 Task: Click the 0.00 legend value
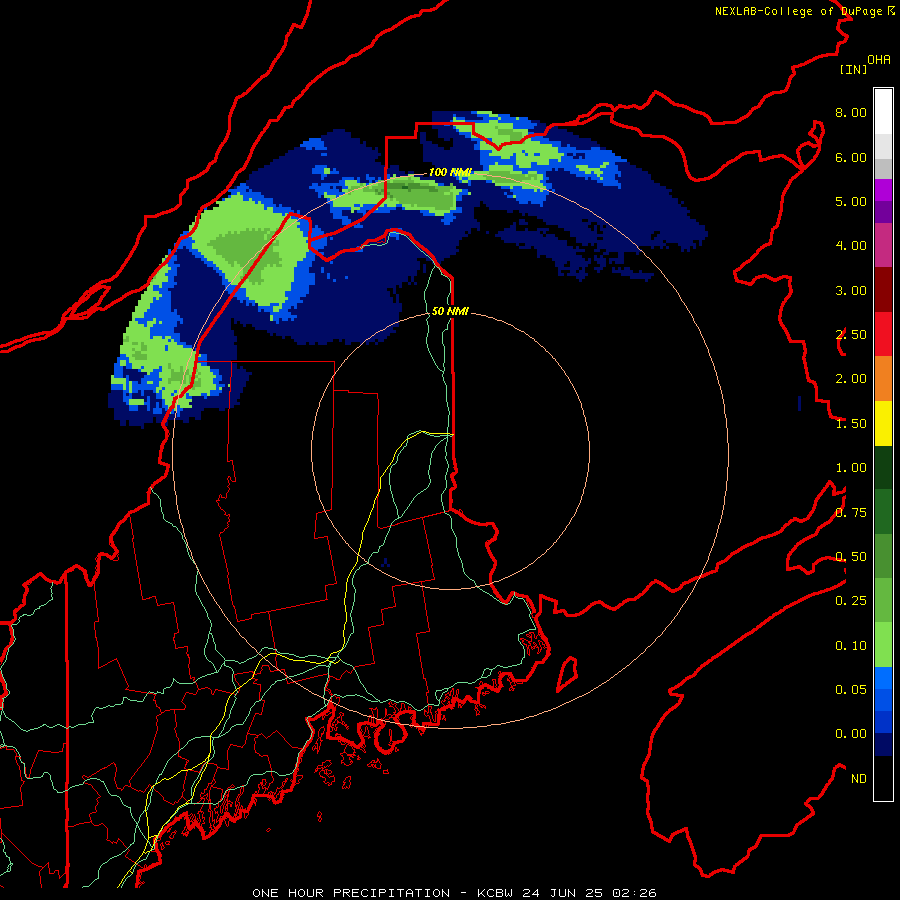[x=851, y=734]
